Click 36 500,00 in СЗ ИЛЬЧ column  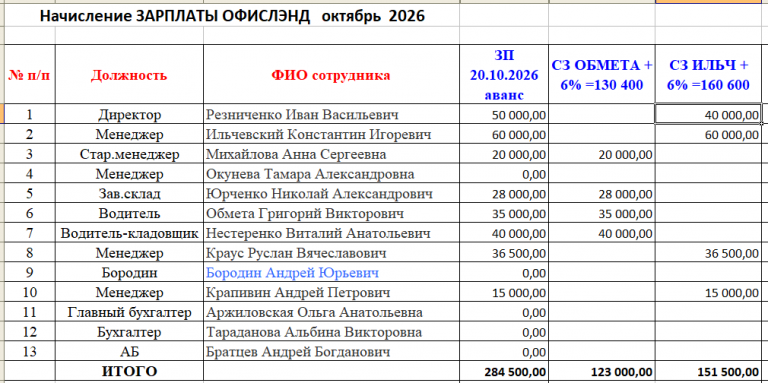[x=708, y=253]
